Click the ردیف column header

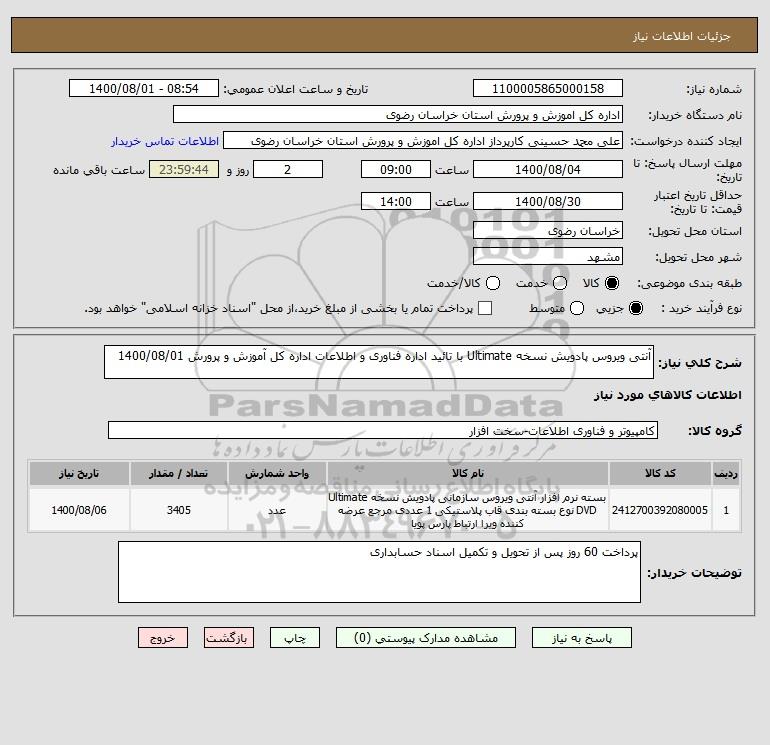point(726,473)
